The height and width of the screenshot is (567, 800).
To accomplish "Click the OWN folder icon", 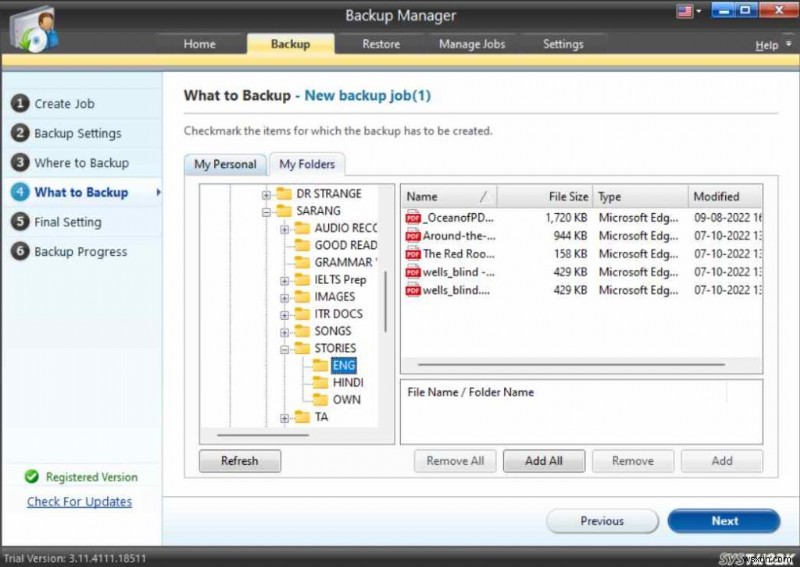I will point(320,400).
